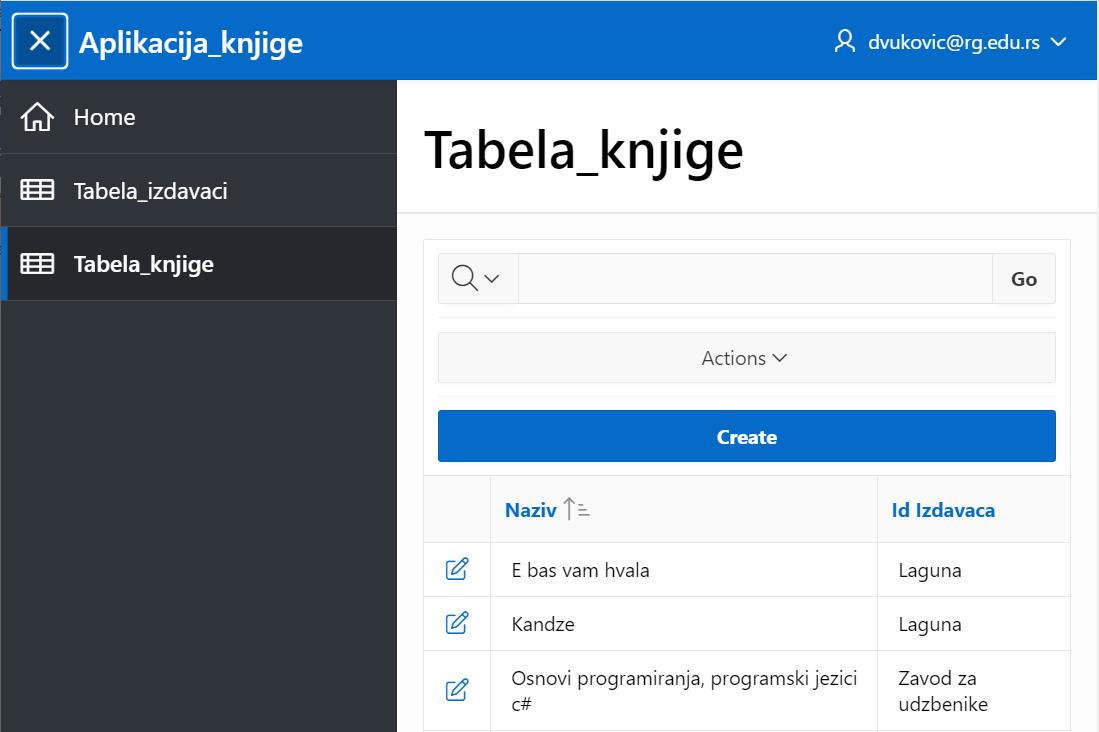Image resolution: width=1099 pixels, height=732 pixels.
Task: Open the dvukovic@rg.edu.rs user menu
Action: point(950,42)
